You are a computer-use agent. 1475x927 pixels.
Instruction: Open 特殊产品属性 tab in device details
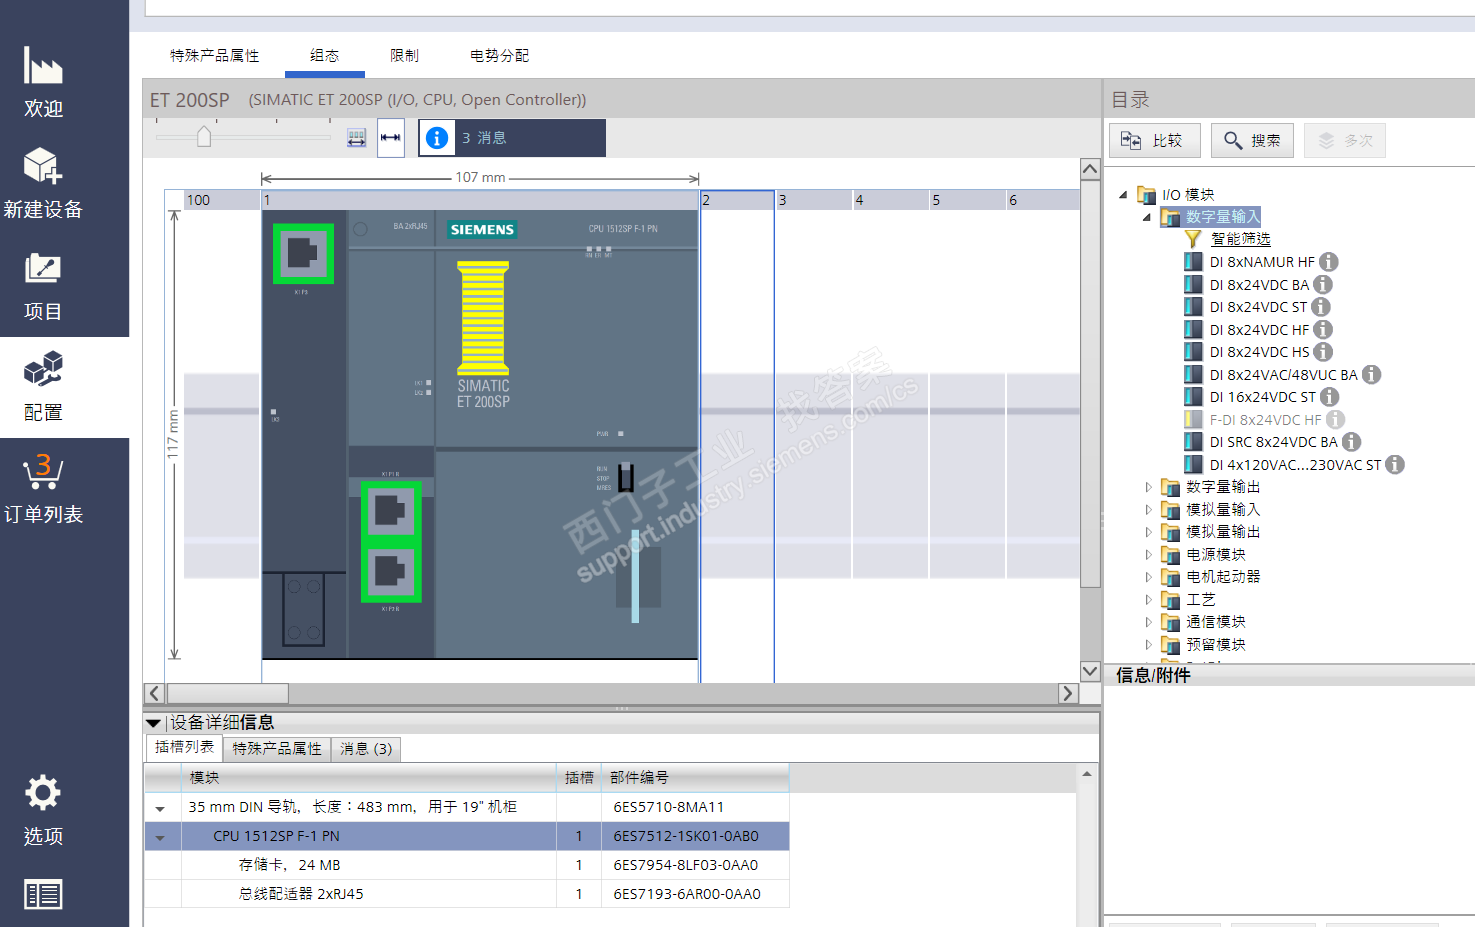[277, 749]
